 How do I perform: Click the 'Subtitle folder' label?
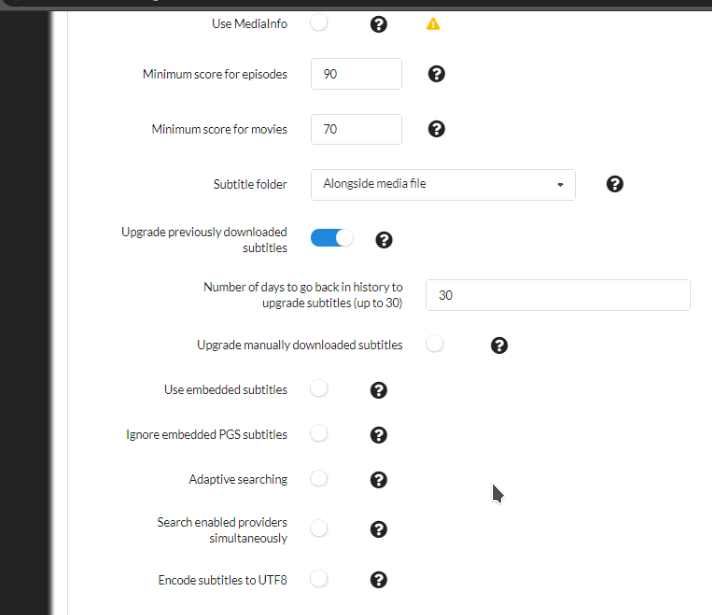(250, 184)
